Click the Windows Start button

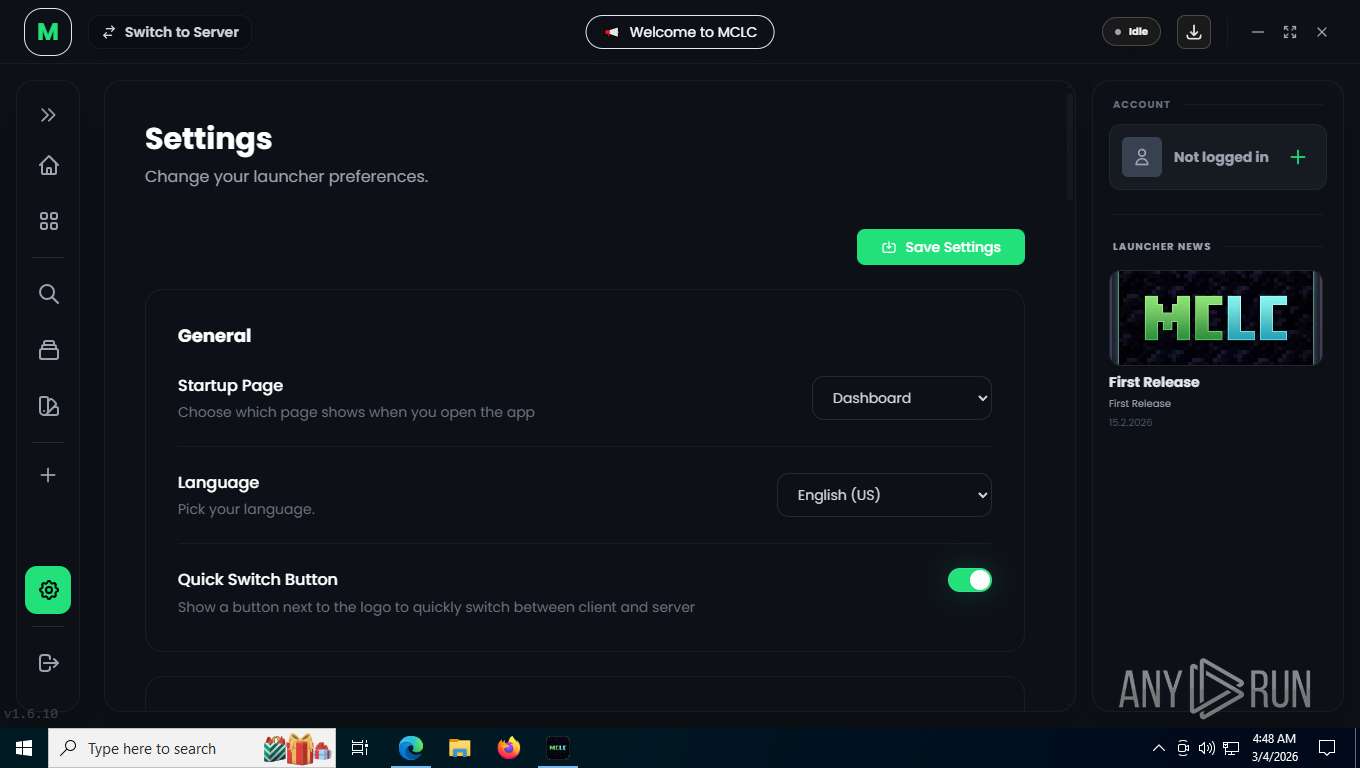tap(24, 748)
